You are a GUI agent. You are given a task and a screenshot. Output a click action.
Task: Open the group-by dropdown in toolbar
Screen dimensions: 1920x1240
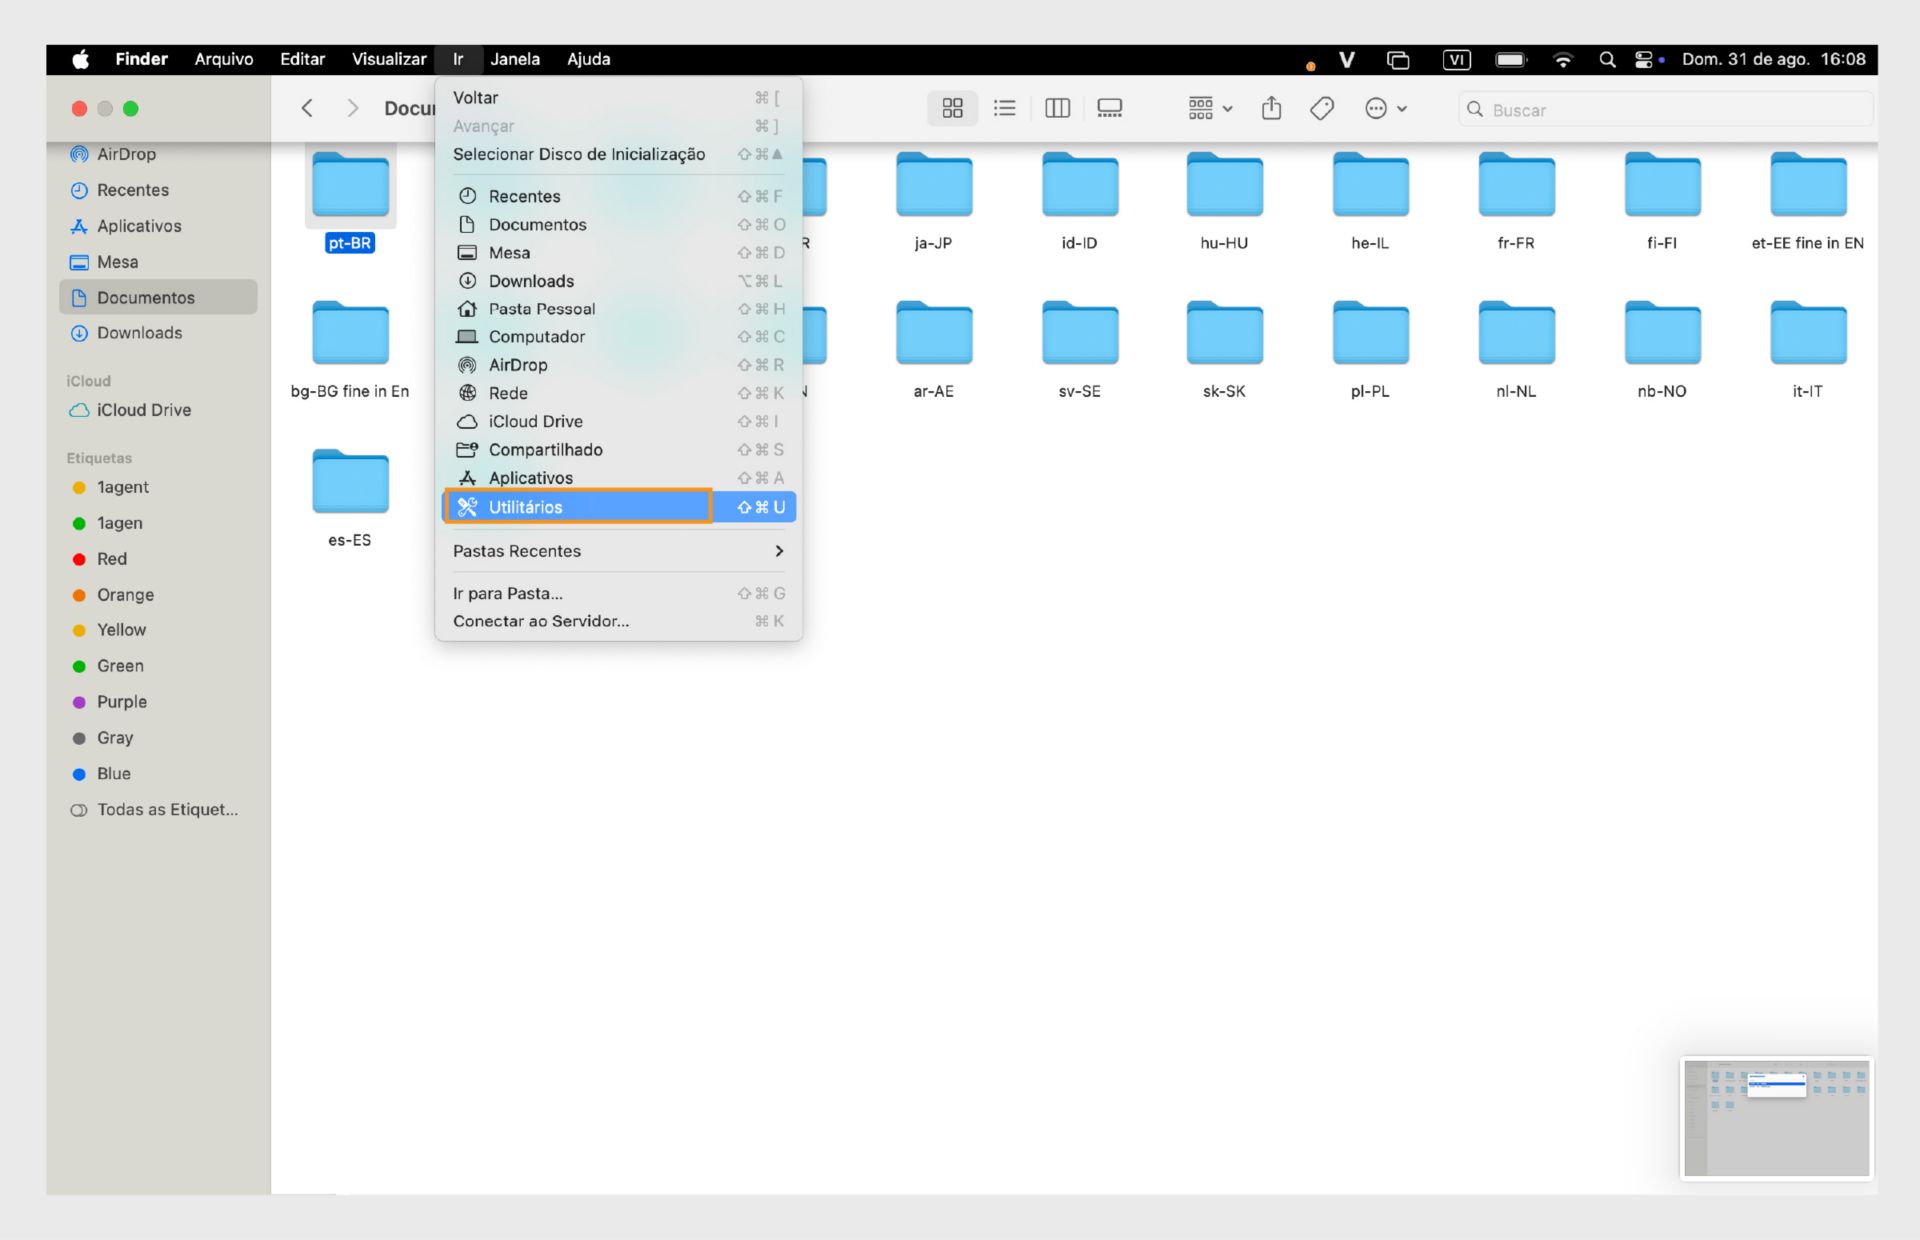point(1210,108)
